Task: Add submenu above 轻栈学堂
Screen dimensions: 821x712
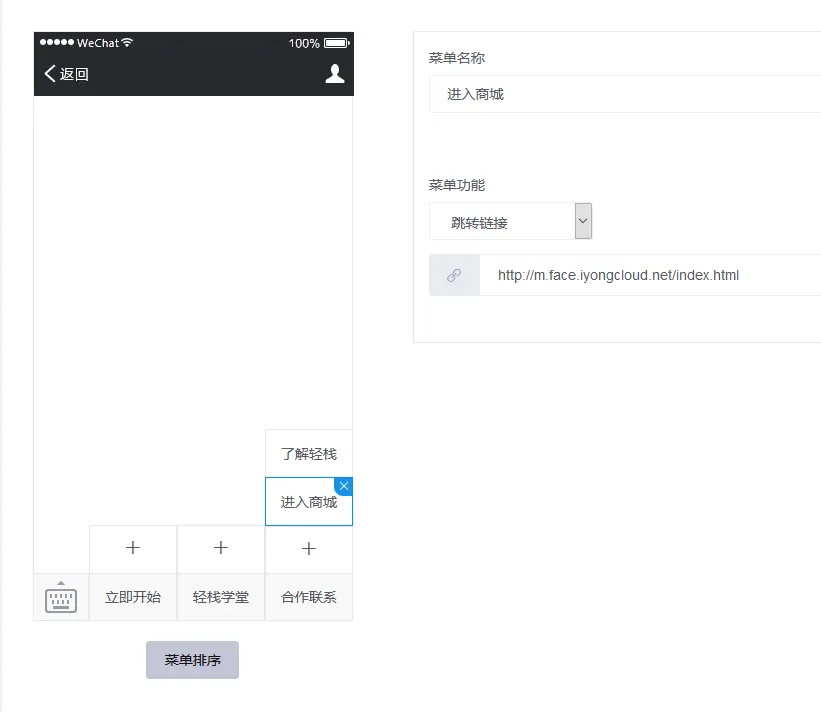Action: point(221,549)
